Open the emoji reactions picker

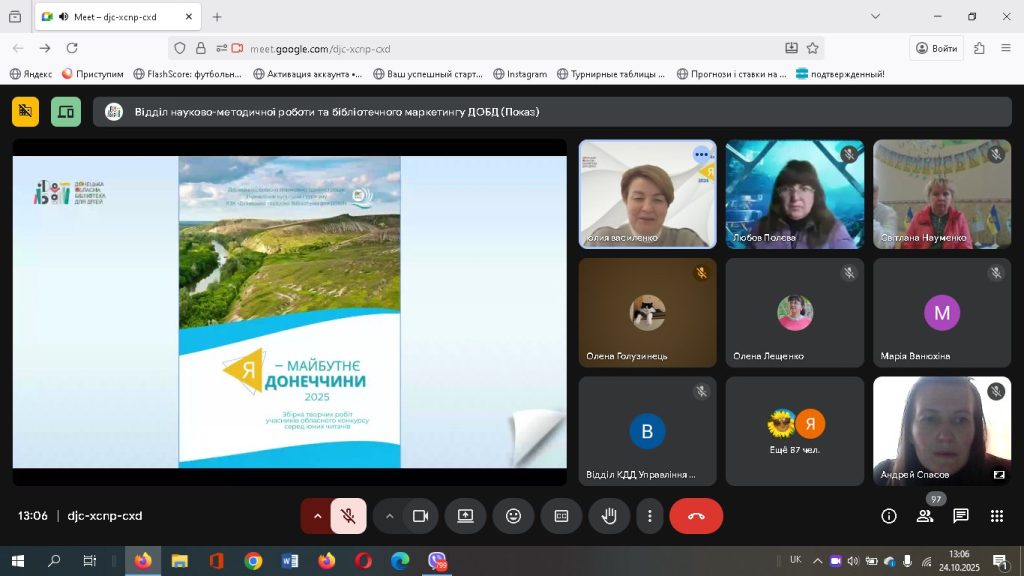pos(513,516)
